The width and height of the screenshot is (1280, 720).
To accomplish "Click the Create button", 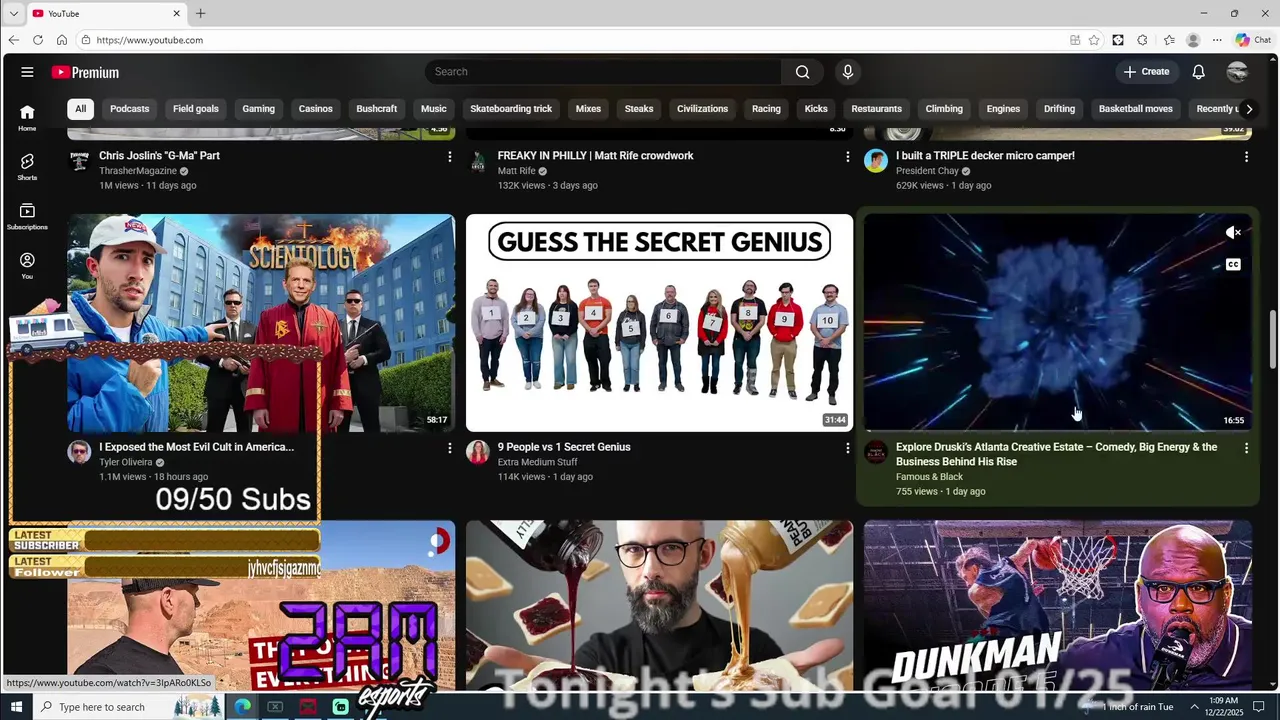I will point(1146,72).
